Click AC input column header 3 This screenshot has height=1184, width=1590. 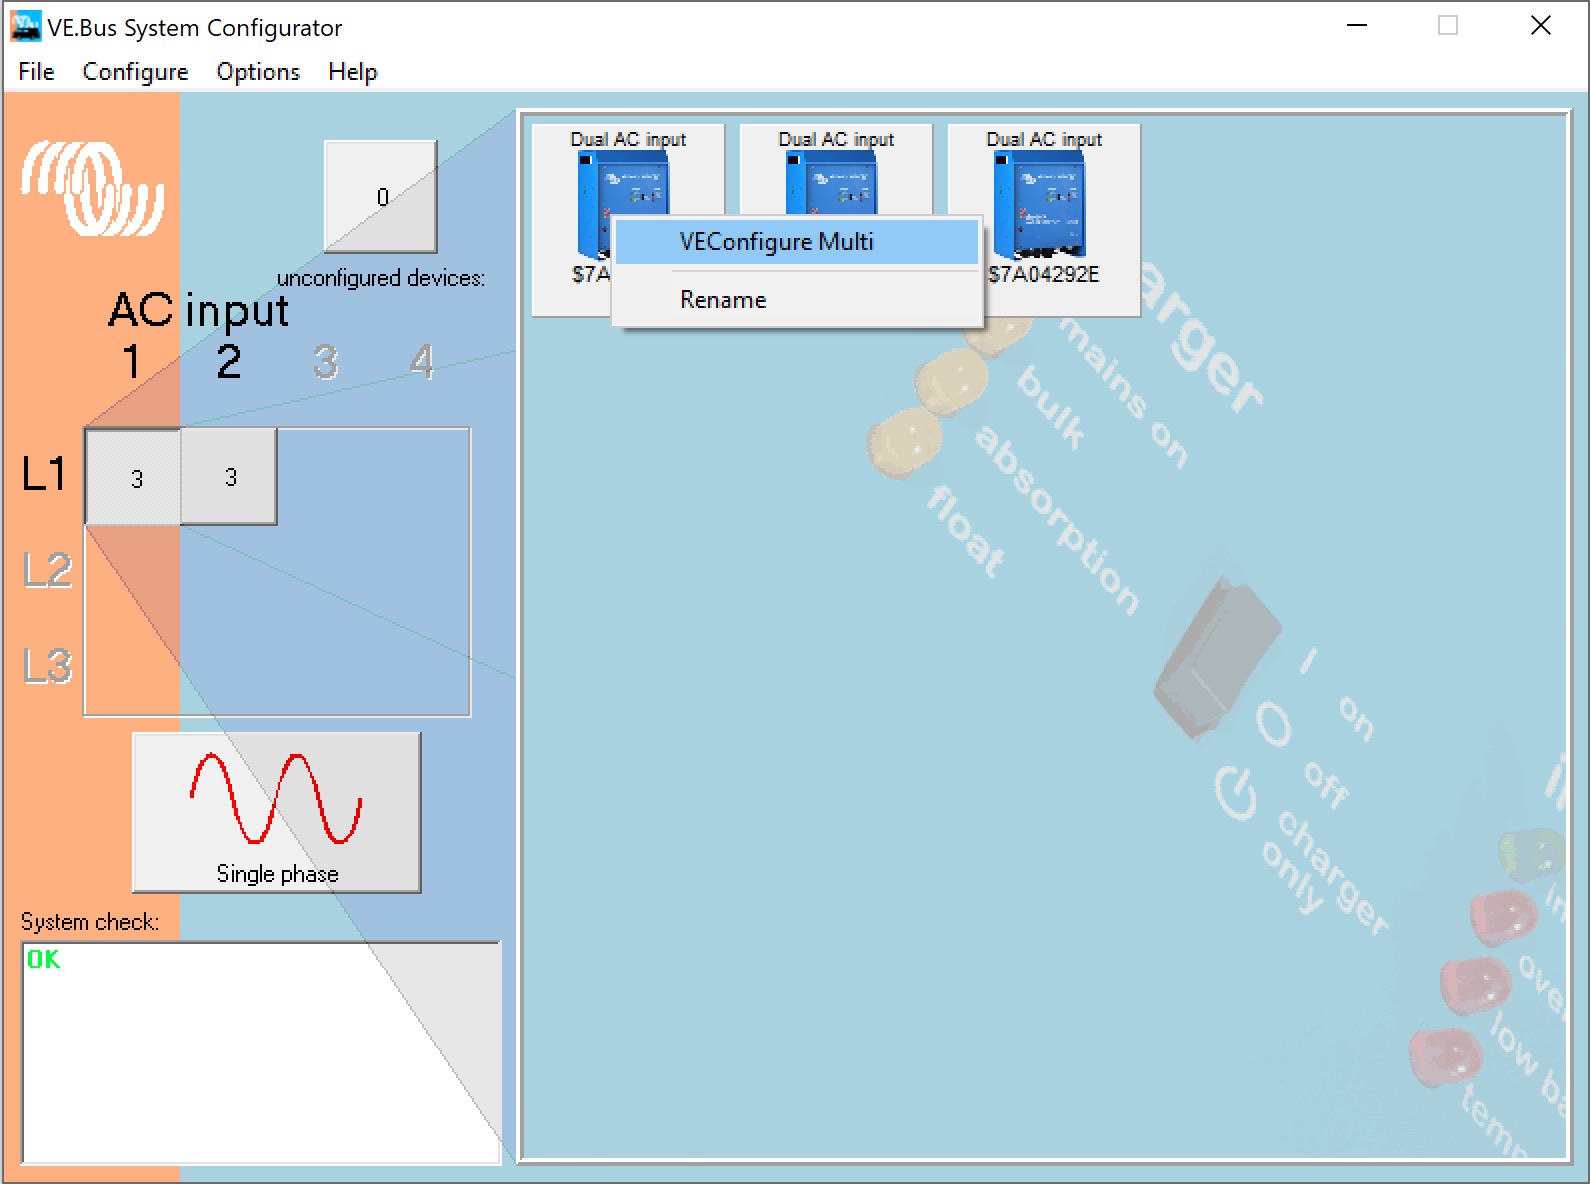[326, 362]
